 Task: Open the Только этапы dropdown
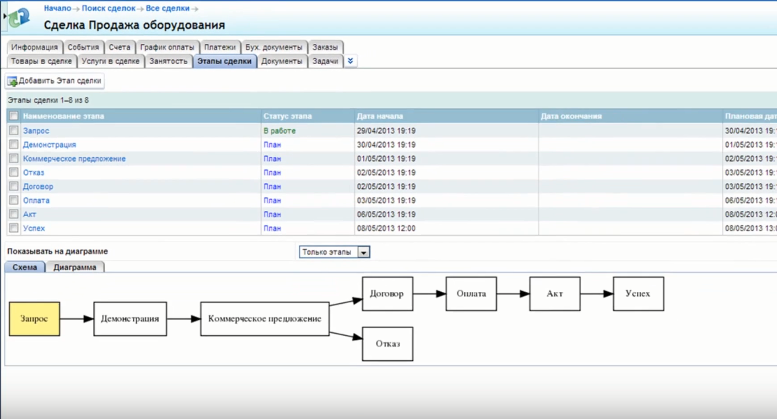[x=364, y=252]
